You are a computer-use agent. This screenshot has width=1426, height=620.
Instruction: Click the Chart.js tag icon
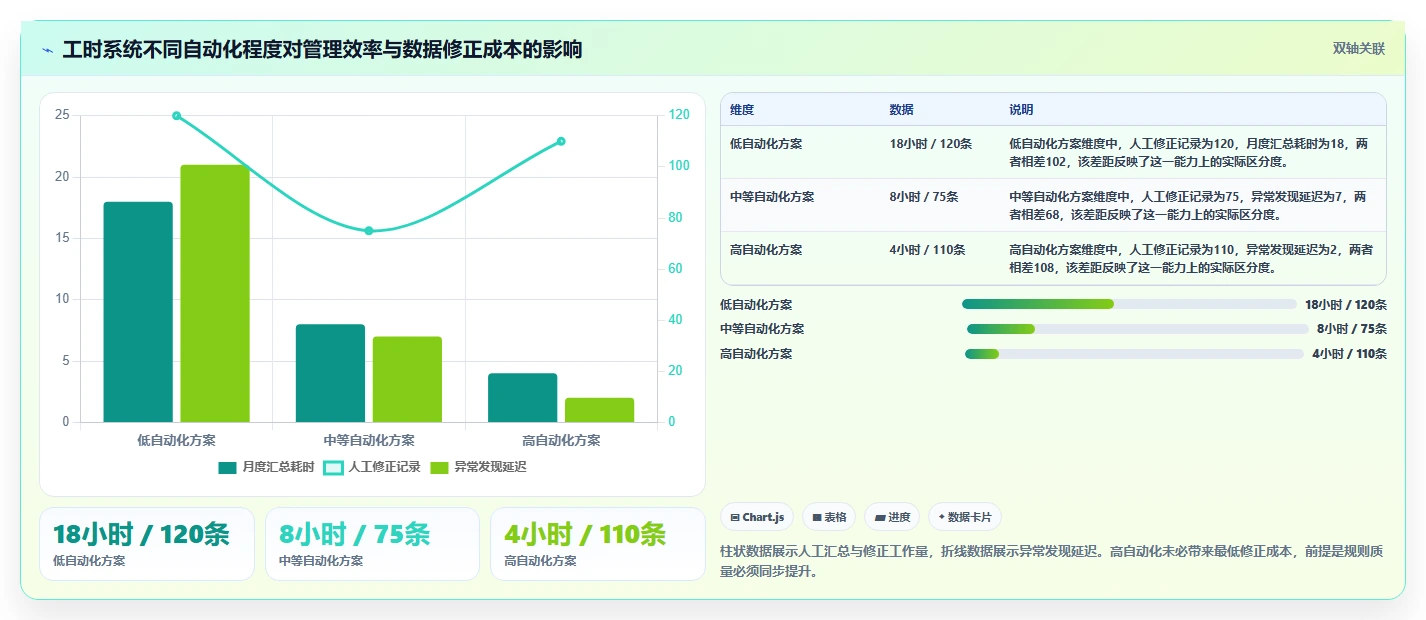(x=735, y=517)
